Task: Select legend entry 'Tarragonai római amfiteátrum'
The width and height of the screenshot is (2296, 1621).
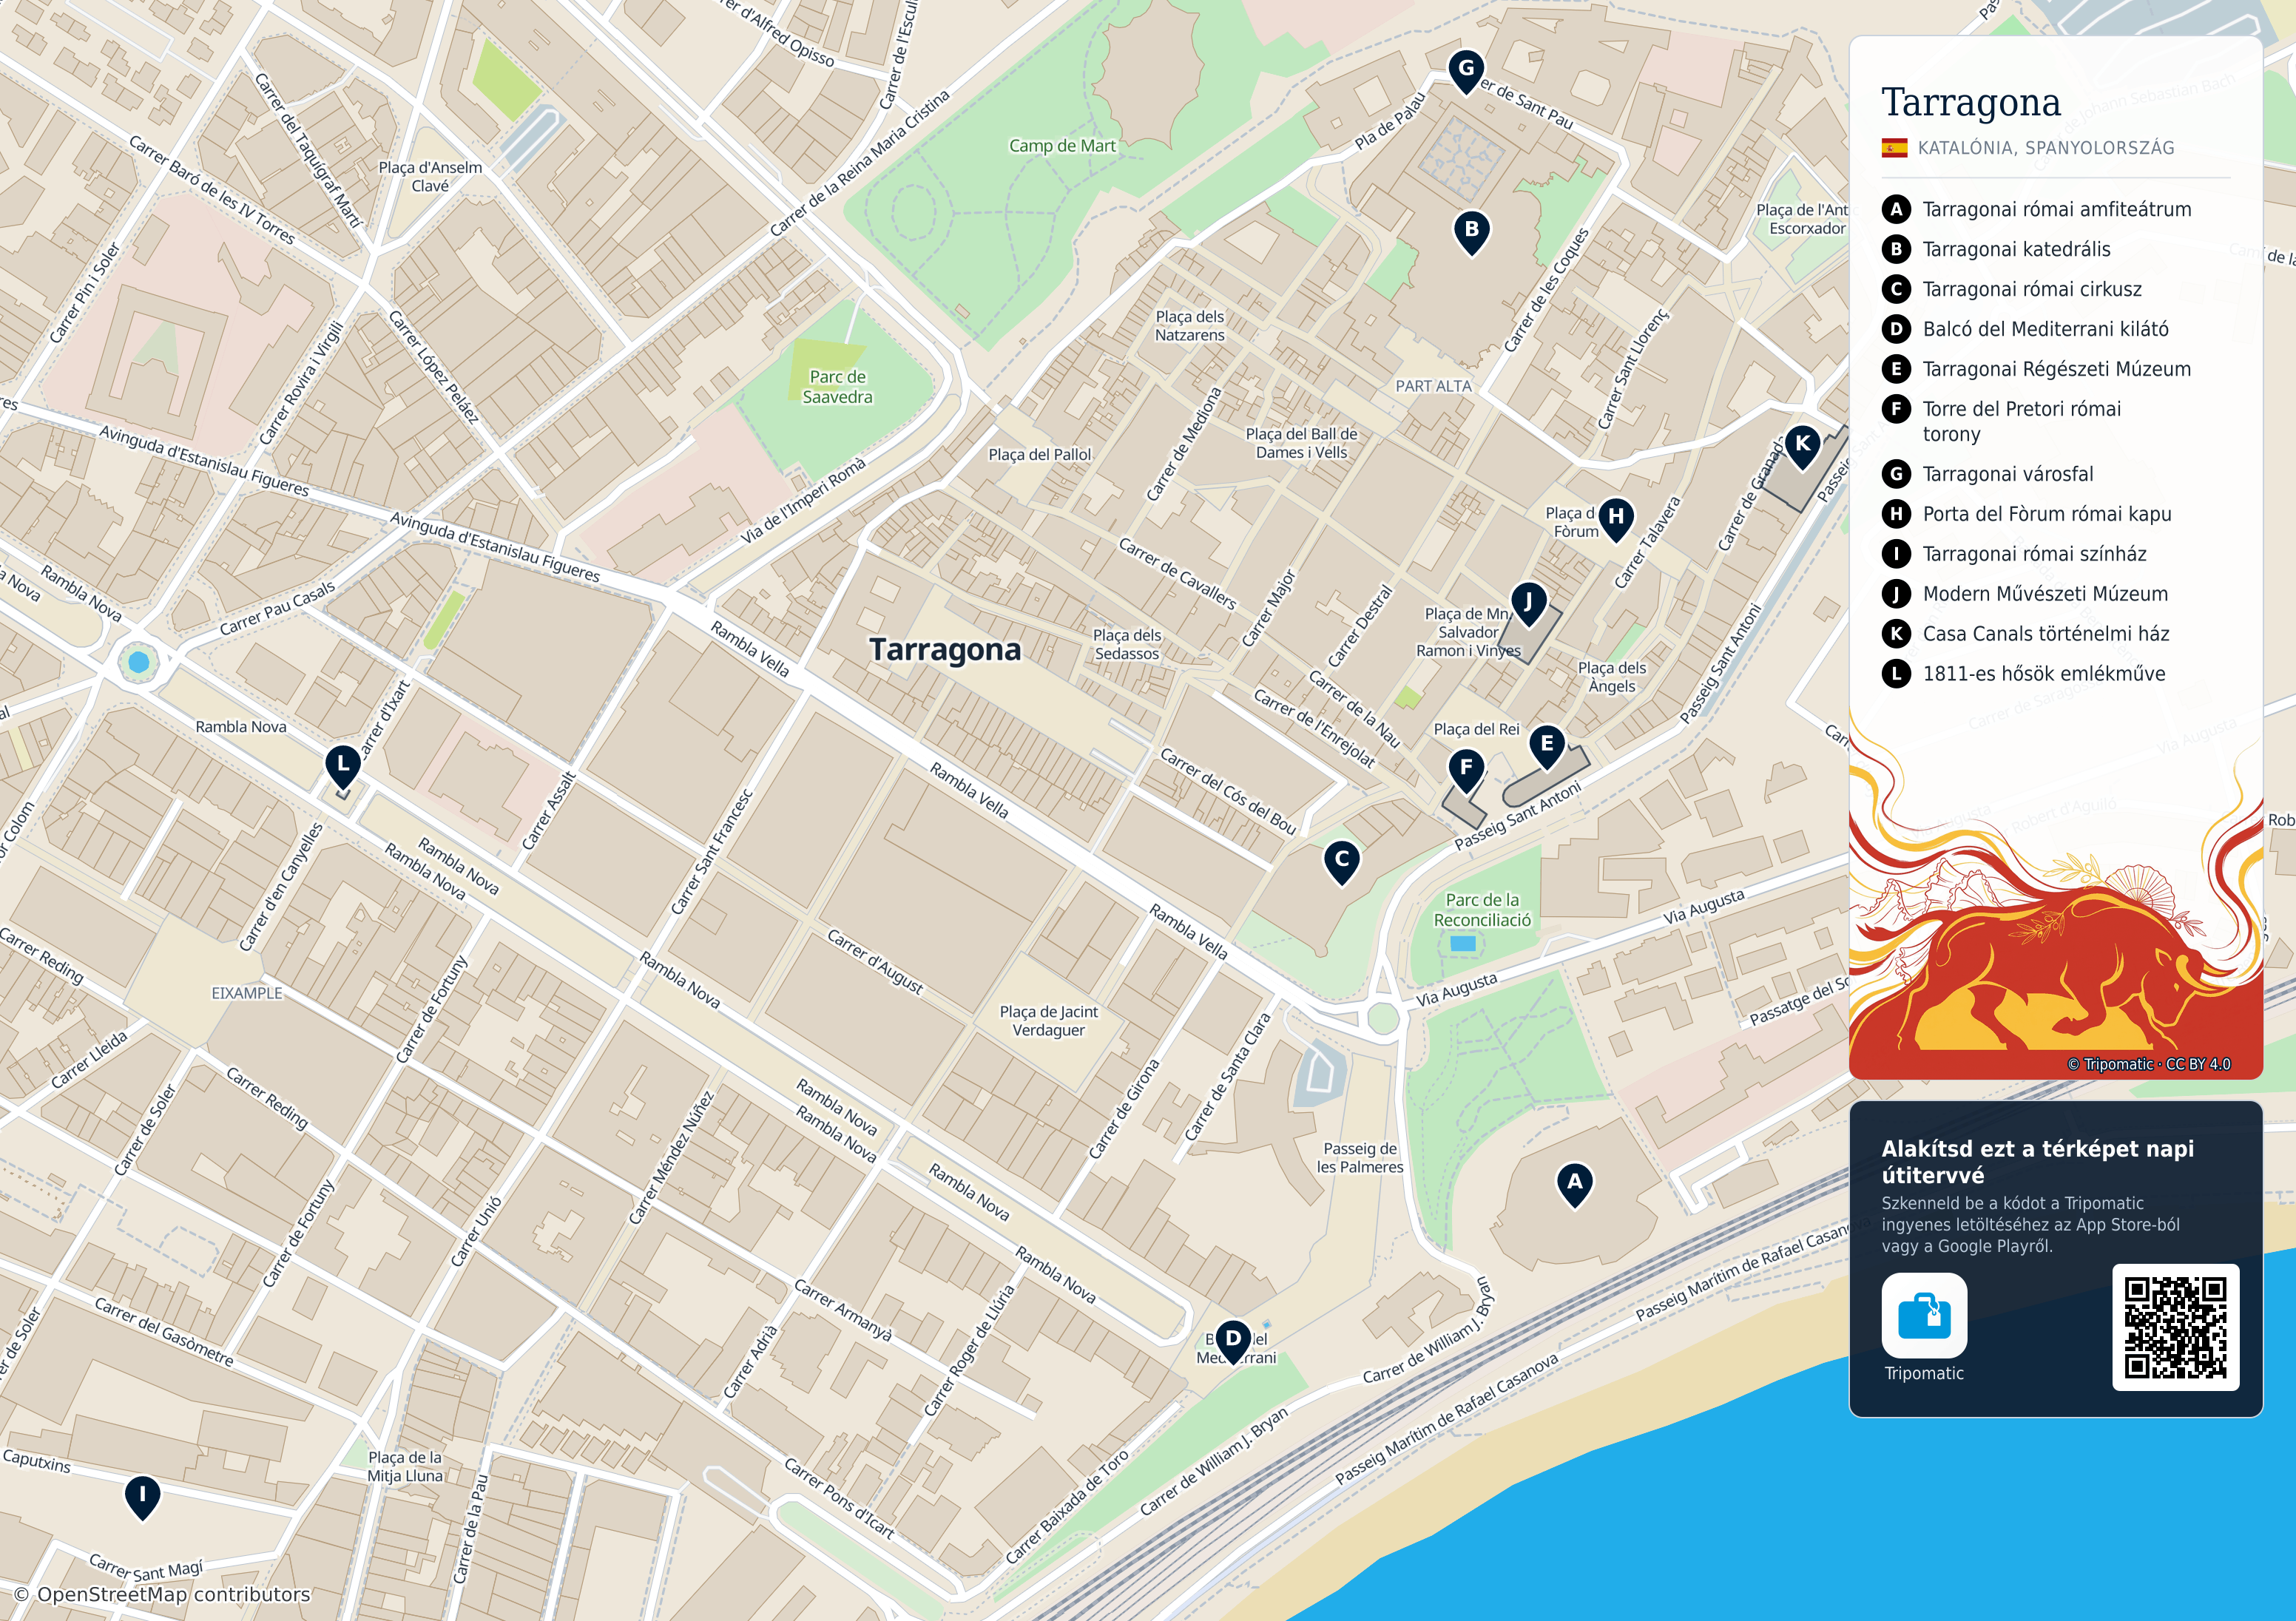Action: pos(2036,209)
